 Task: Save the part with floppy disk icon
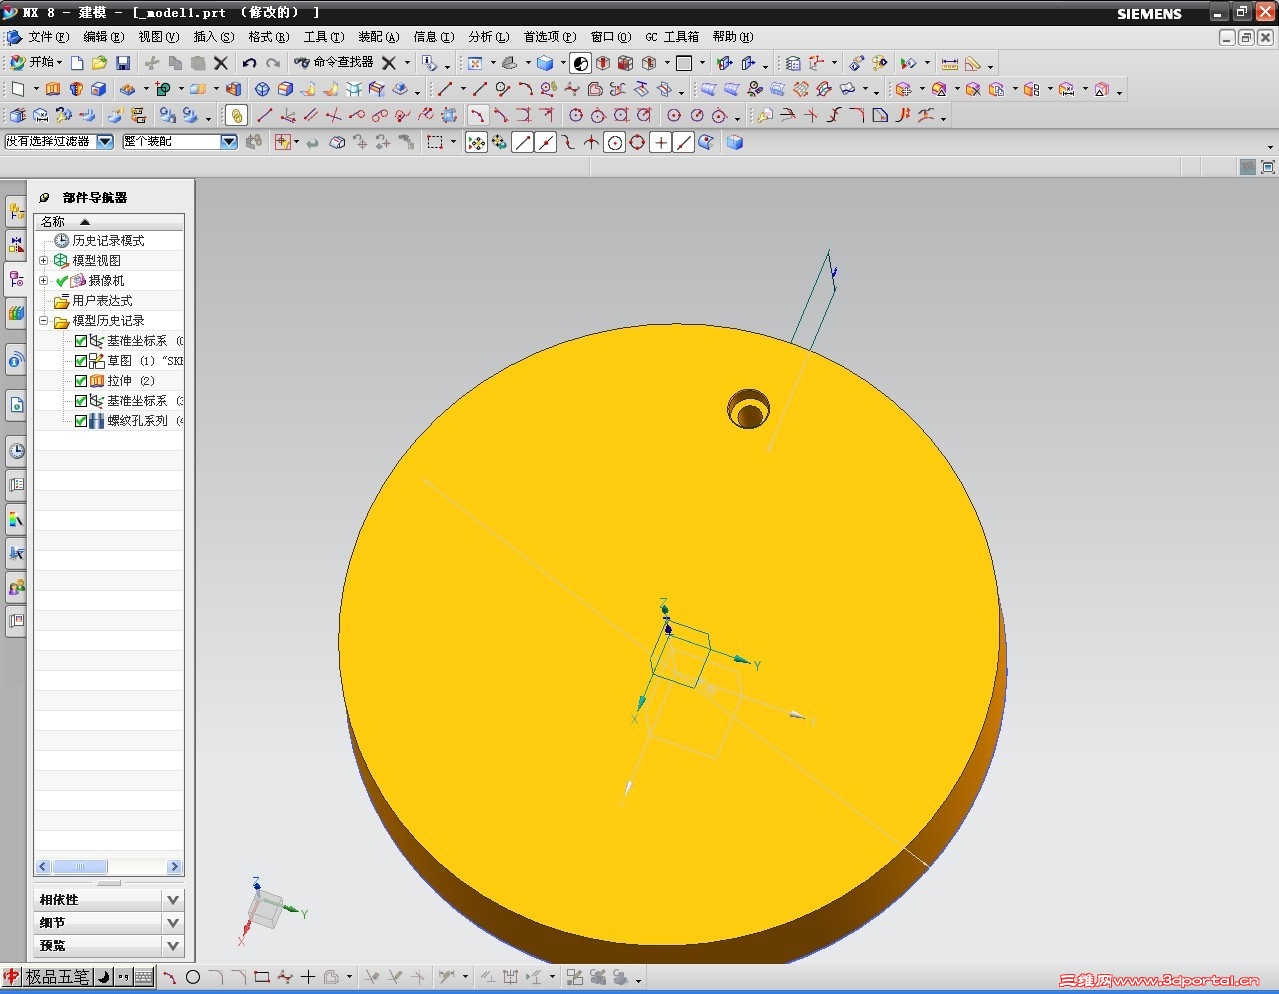123,62
